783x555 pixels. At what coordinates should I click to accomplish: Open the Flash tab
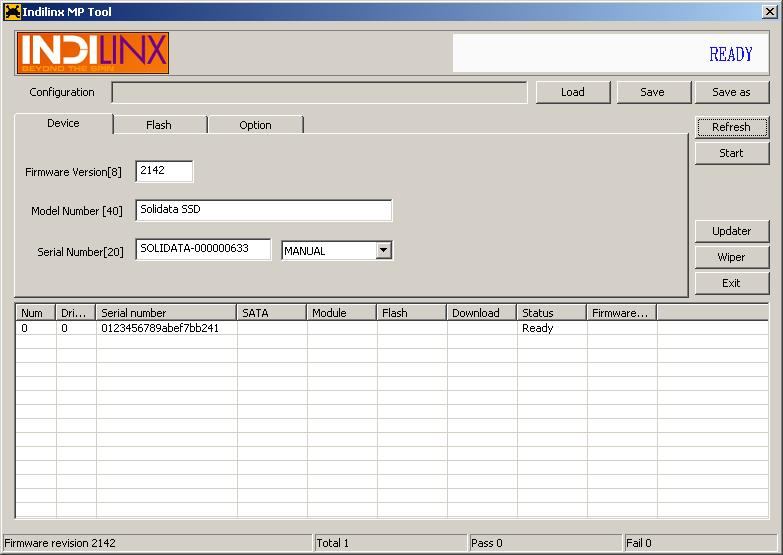coord(159,125)
